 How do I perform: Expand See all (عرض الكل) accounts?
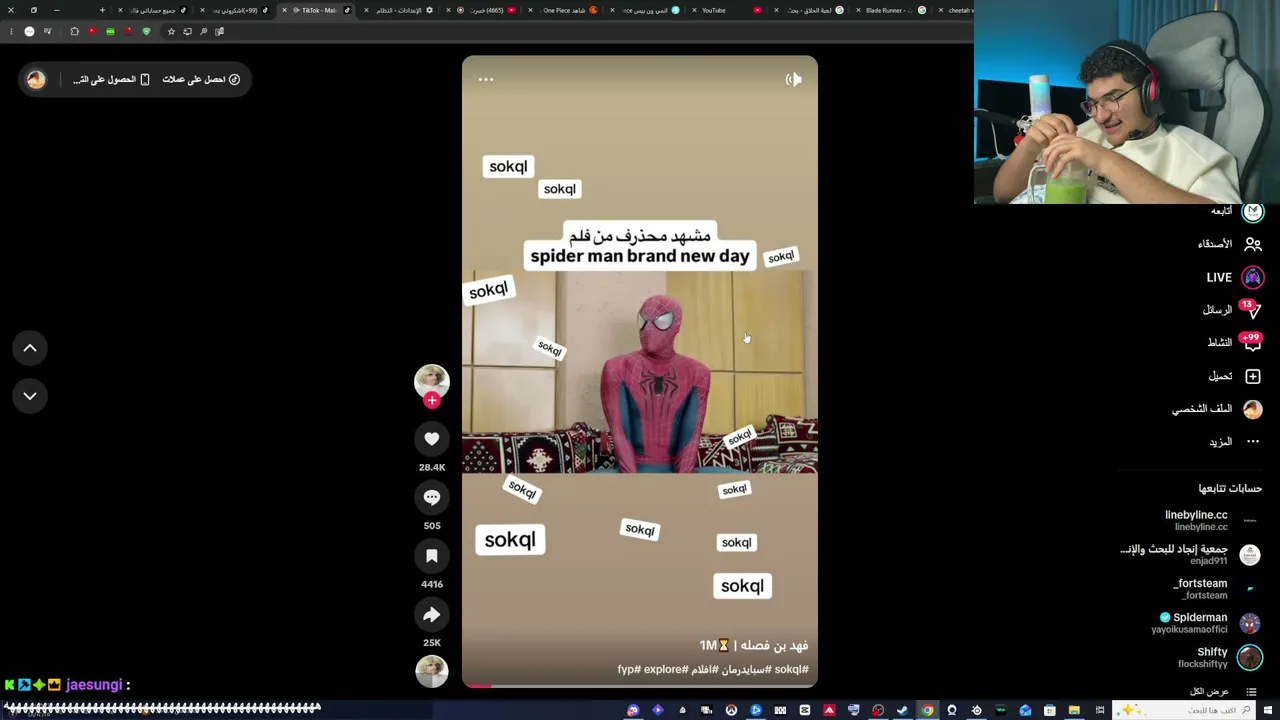click(1223, 692)
